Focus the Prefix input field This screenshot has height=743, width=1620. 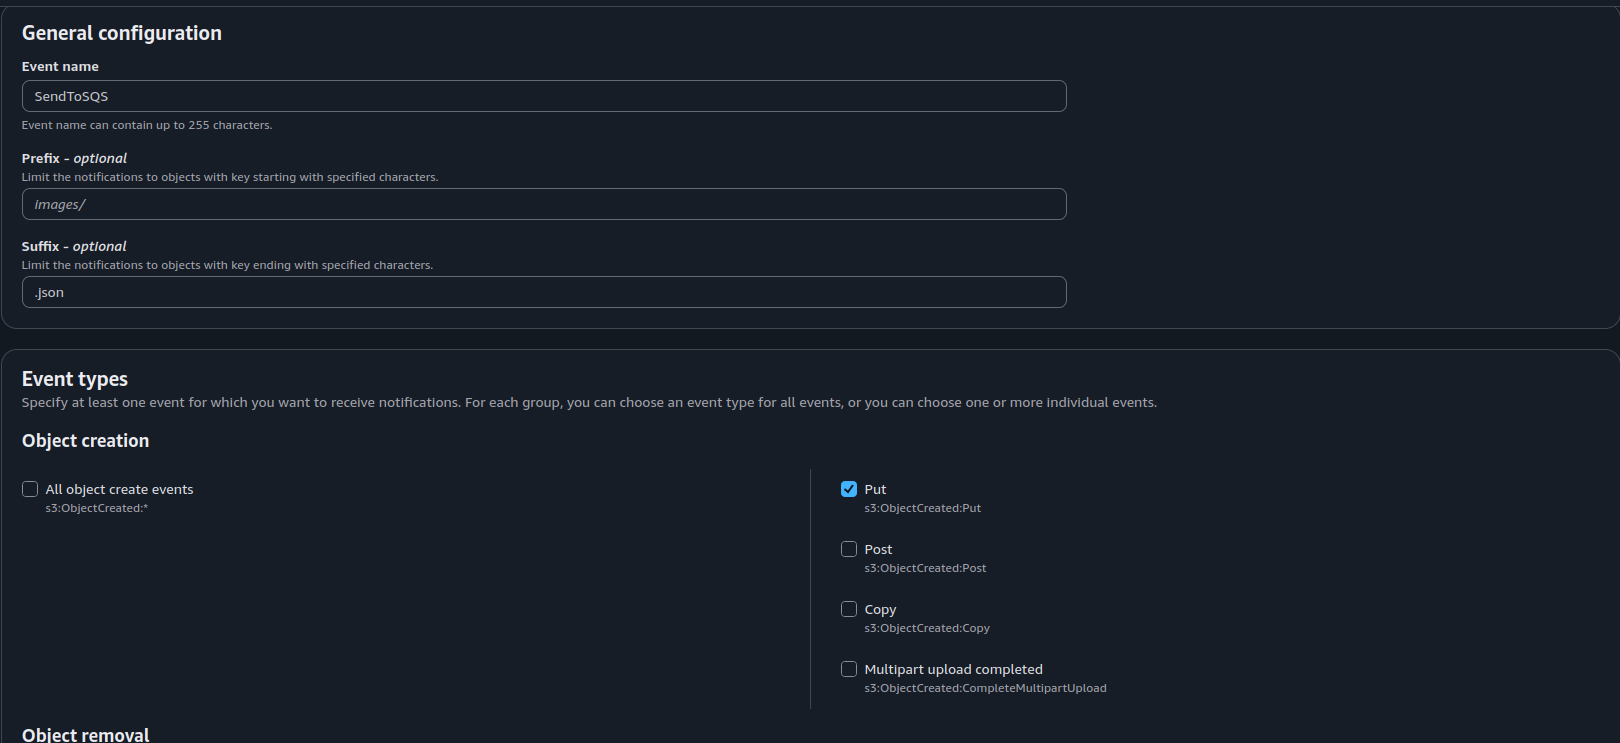[x=544, y=204]
